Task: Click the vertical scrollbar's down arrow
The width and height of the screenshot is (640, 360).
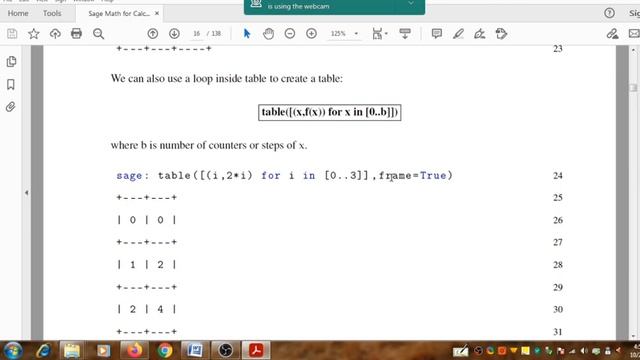Action: 633,336
